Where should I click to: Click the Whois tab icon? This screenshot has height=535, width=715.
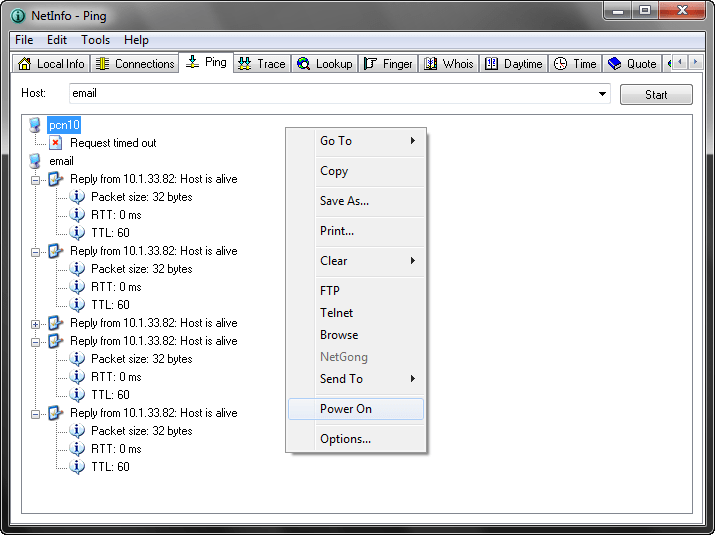pyautogui.click(x=430, y=63)
